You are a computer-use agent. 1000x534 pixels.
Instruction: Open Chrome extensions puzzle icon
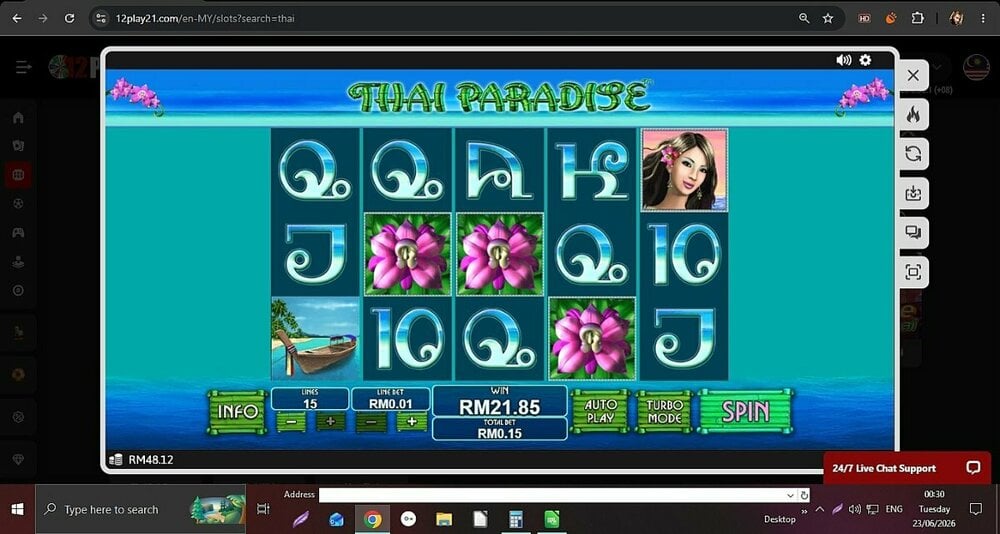click(x=917, y=19)
